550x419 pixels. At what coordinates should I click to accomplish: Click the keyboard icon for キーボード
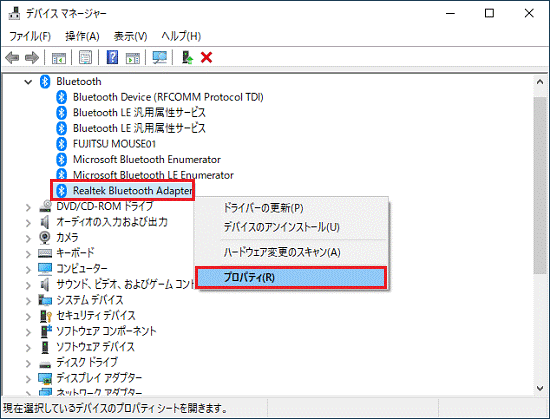(x=45, y=253)
